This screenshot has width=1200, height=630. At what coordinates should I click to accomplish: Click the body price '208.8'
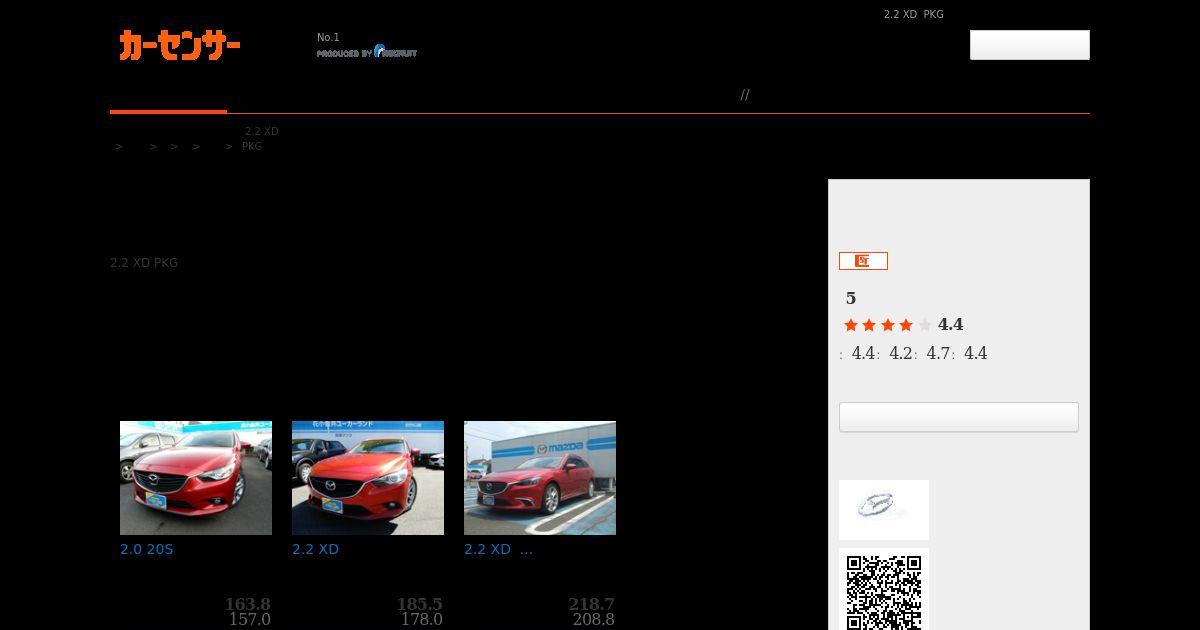(x=594, y=620)
